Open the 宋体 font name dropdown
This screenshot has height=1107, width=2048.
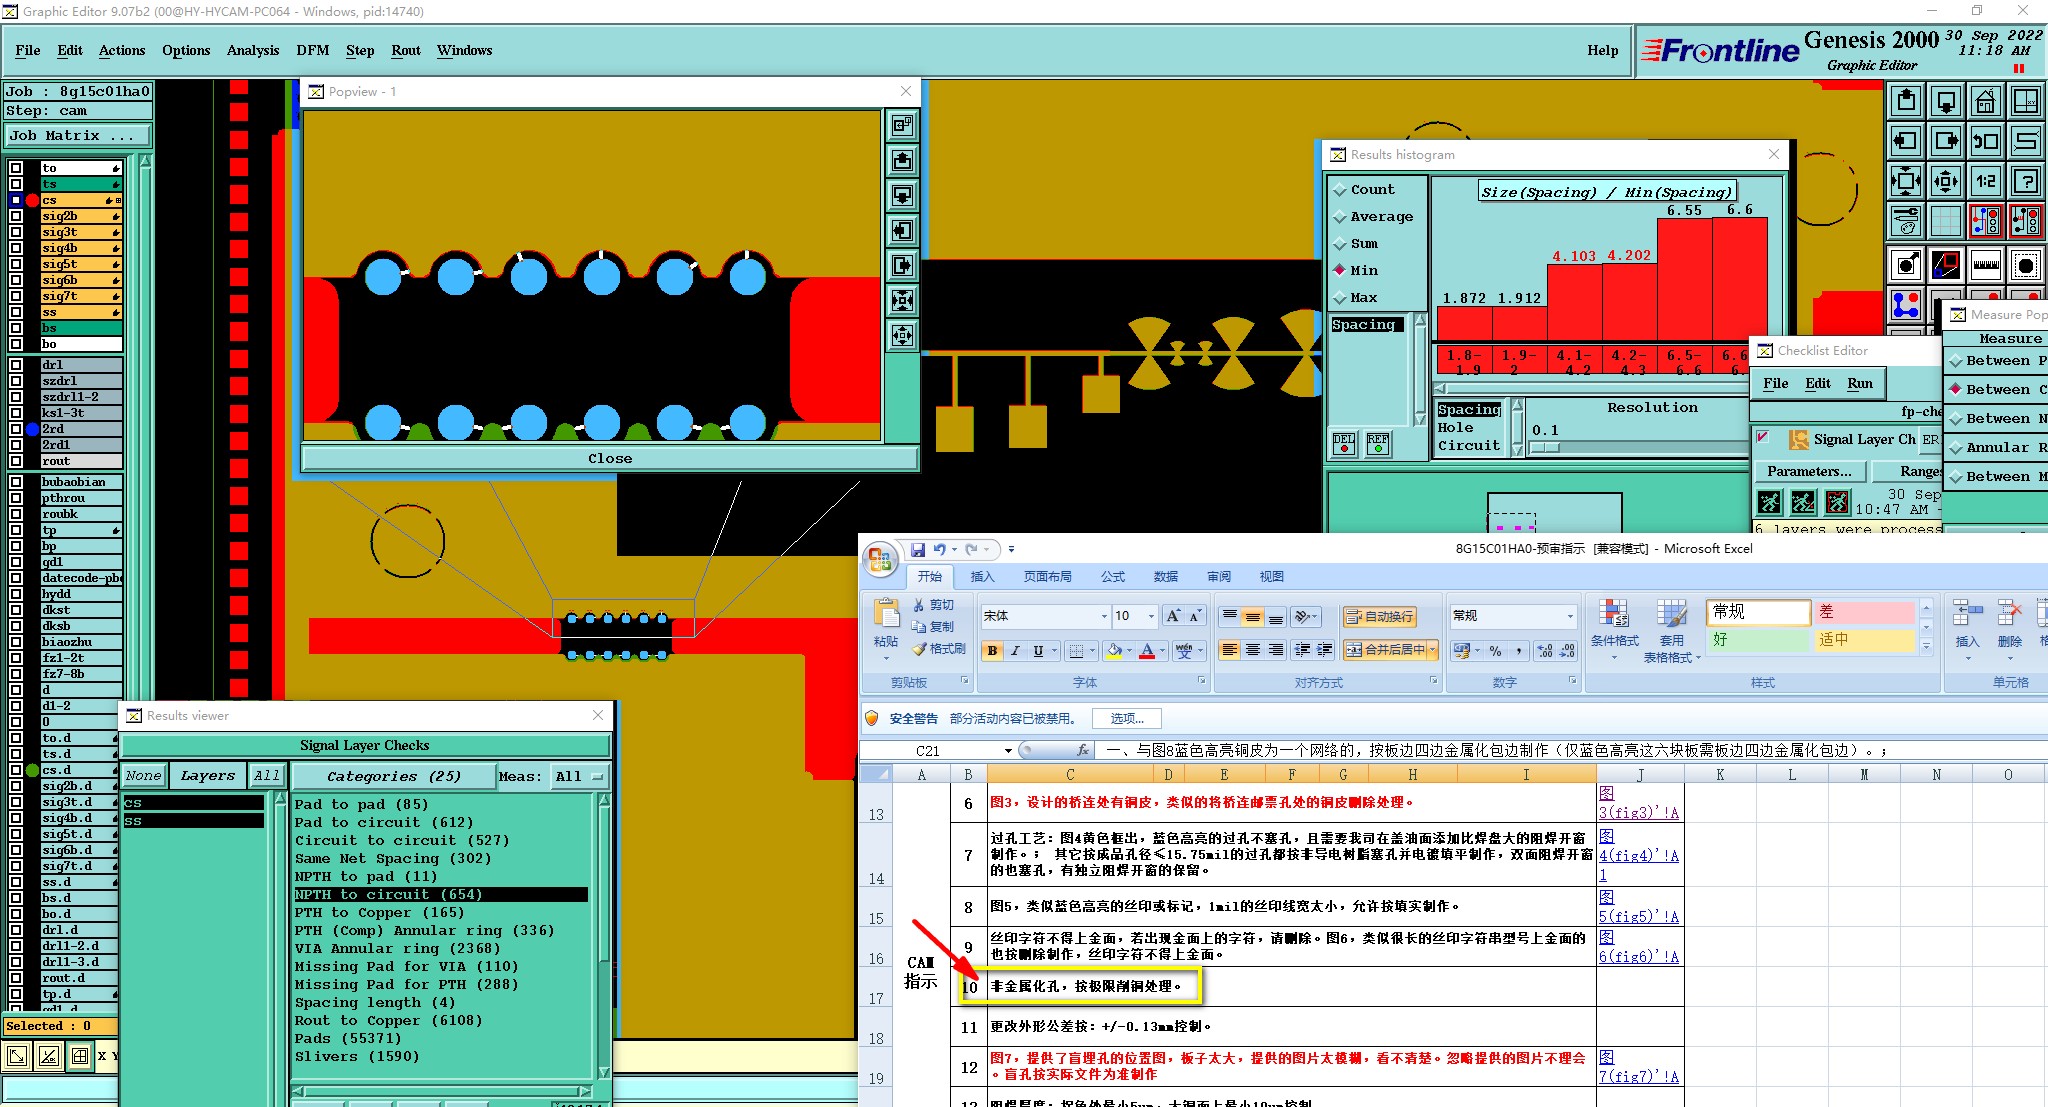(x=1103, y=616)
